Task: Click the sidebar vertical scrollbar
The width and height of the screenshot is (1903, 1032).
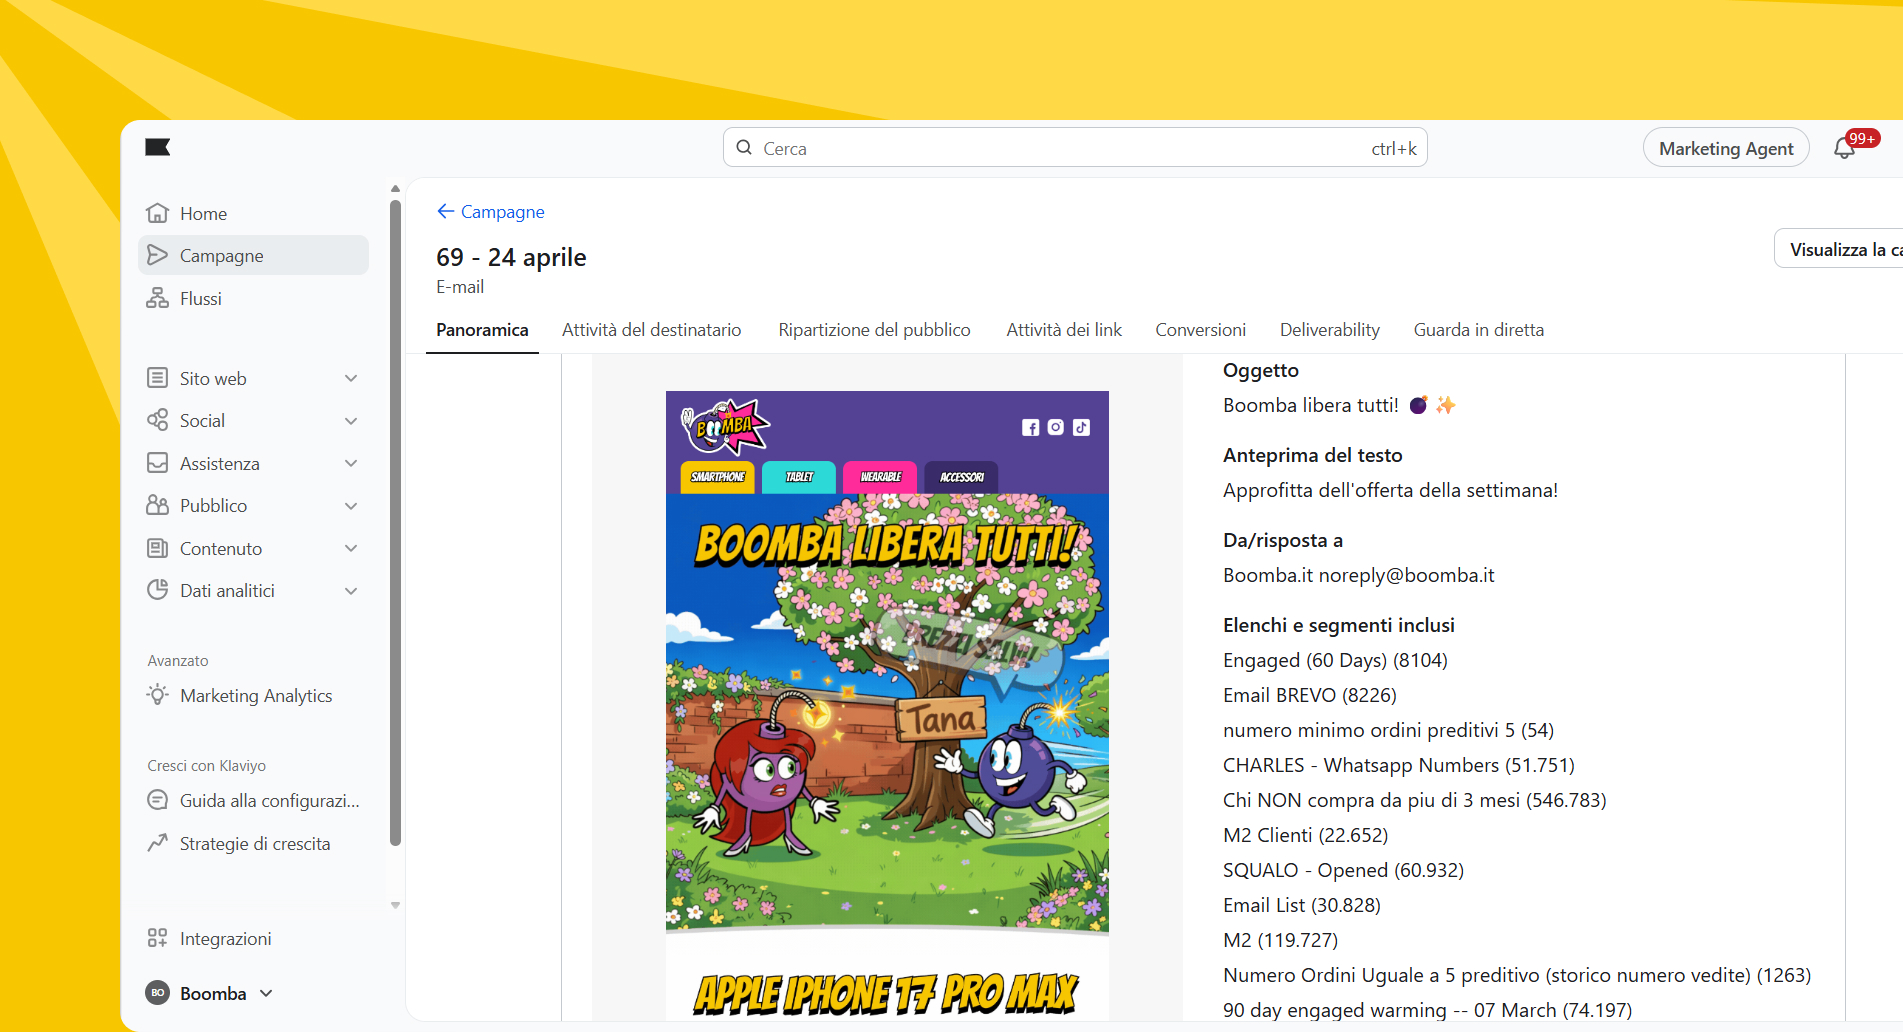Action: tap(395, 520)
